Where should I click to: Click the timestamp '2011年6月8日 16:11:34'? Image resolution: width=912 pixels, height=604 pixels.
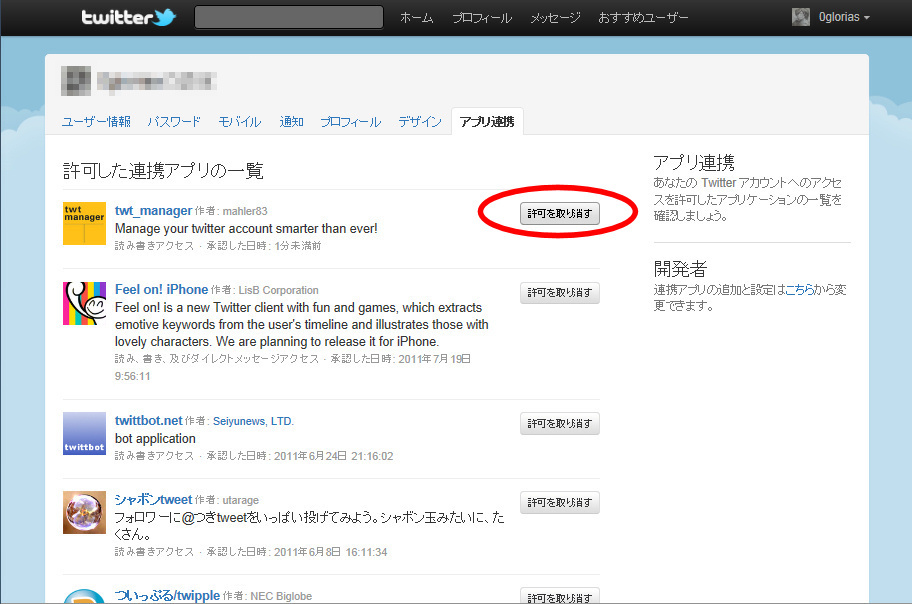tap(330, 552)
